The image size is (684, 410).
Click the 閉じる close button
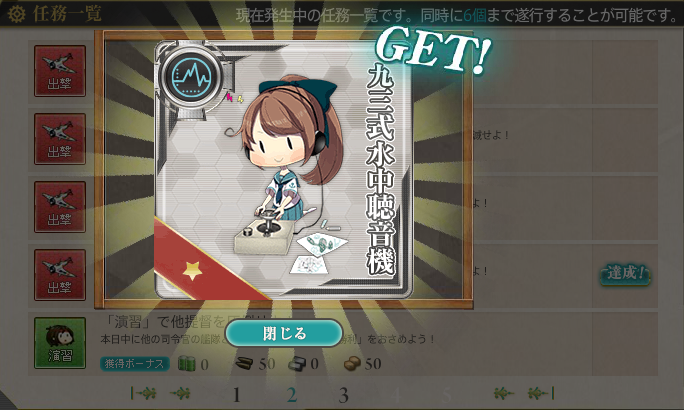284,333
